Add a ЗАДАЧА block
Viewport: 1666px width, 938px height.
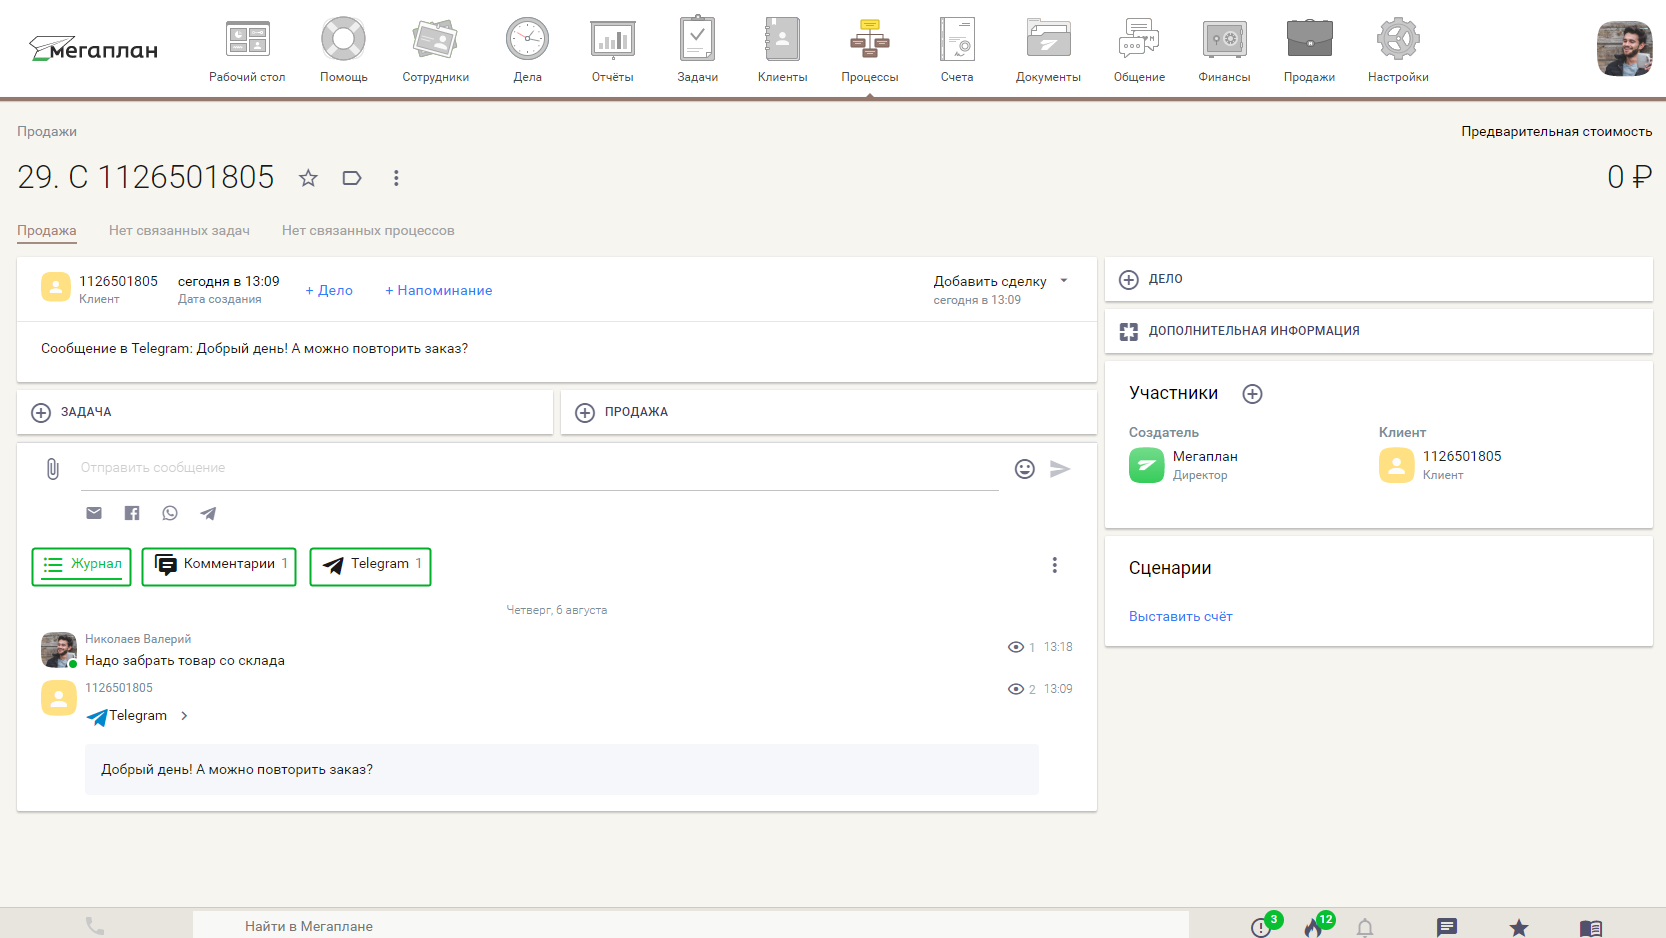285,412
